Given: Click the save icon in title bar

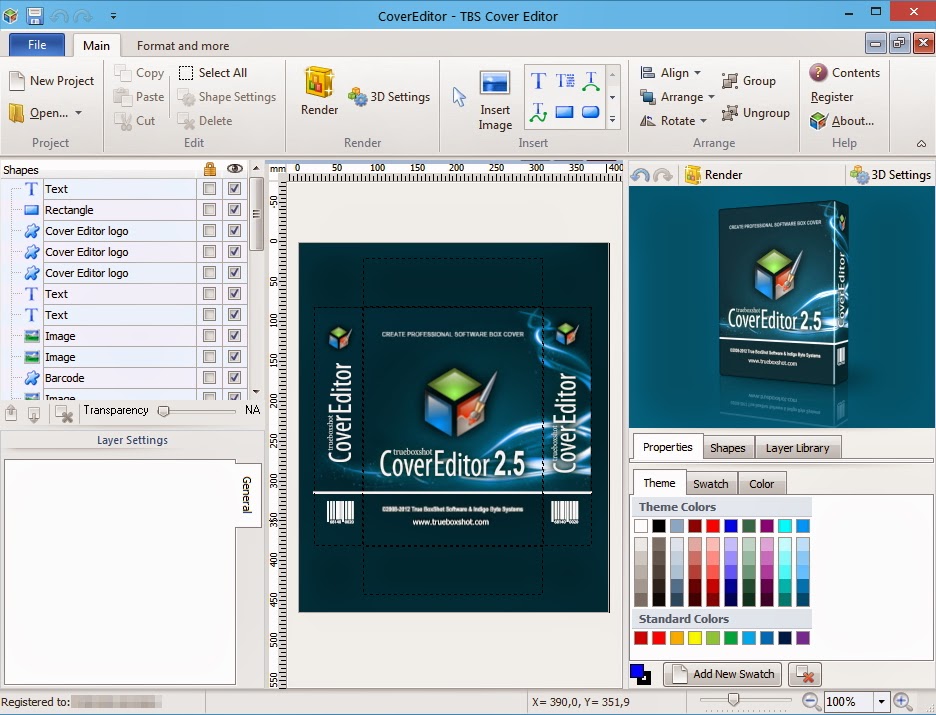Looking at the screenshot, I should coord(35,15).
